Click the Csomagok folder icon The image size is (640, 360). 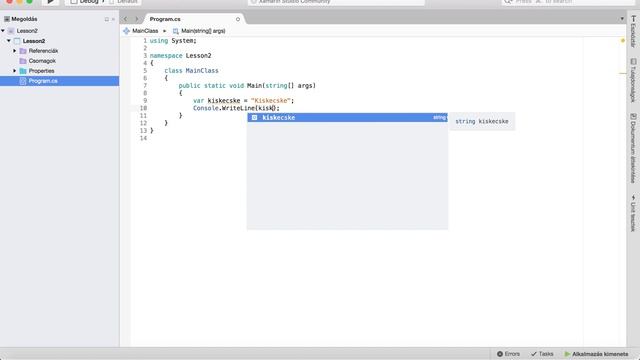(x=23, y=61)
